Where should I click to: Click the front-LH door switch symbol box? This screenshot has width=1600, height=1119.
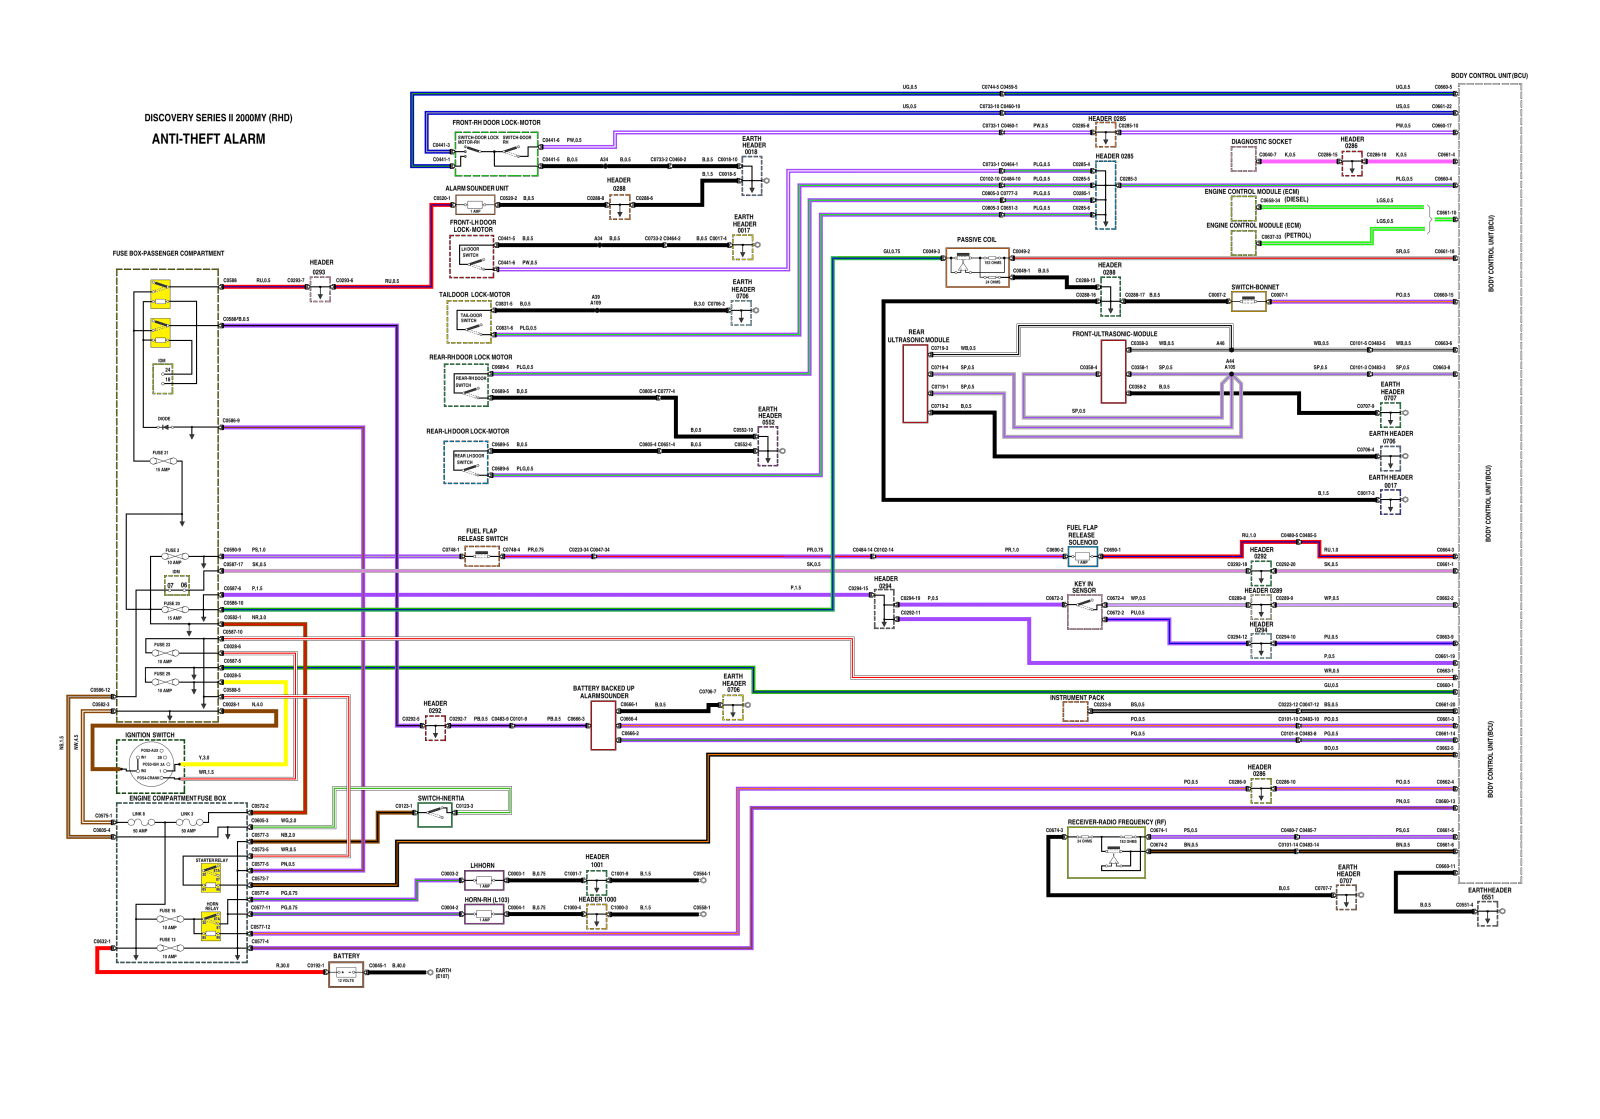(x=472, y=256)
